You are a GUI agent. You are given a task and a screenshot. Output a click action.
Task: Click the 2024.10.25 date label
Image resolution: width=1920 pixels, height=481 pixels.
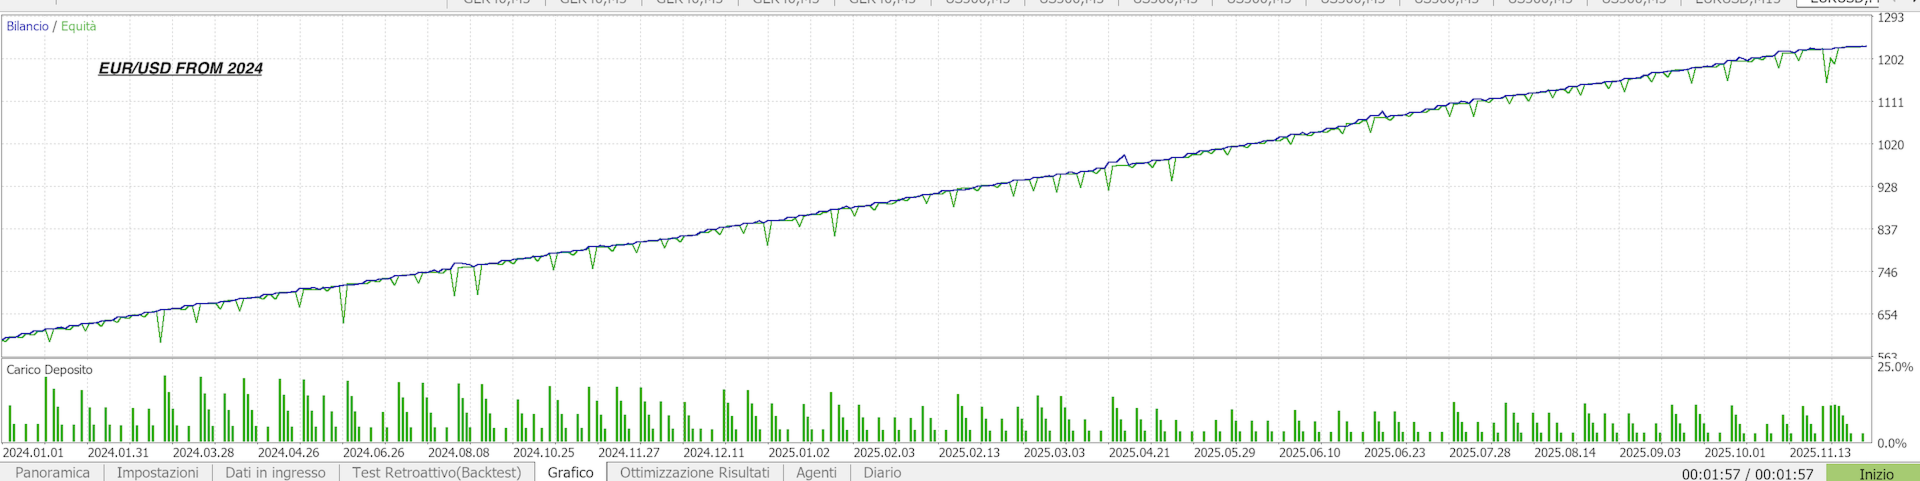coord(544,453)
